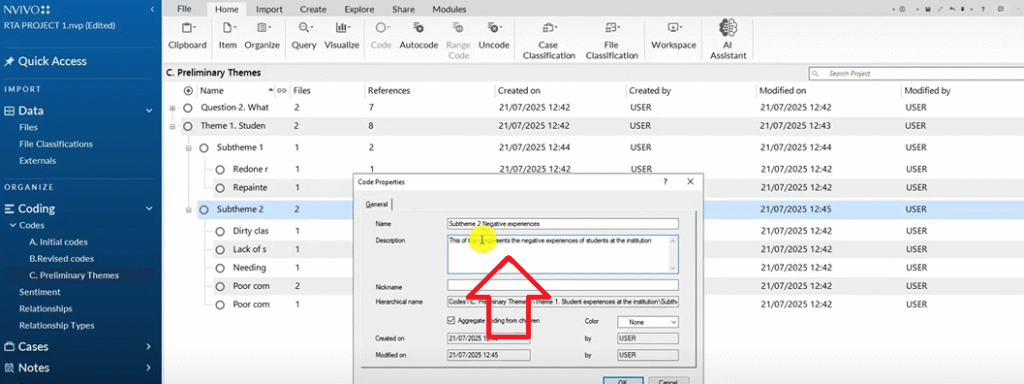Select the Lack of s code row
This screenshot has height=384, width=1024.
(x=249, y=249)
